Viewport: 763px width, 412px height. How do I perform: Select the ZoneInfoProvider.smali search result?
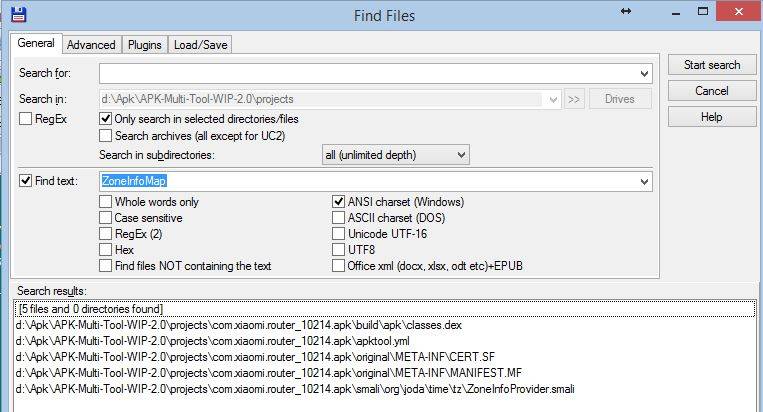click(x=295, y=389)
